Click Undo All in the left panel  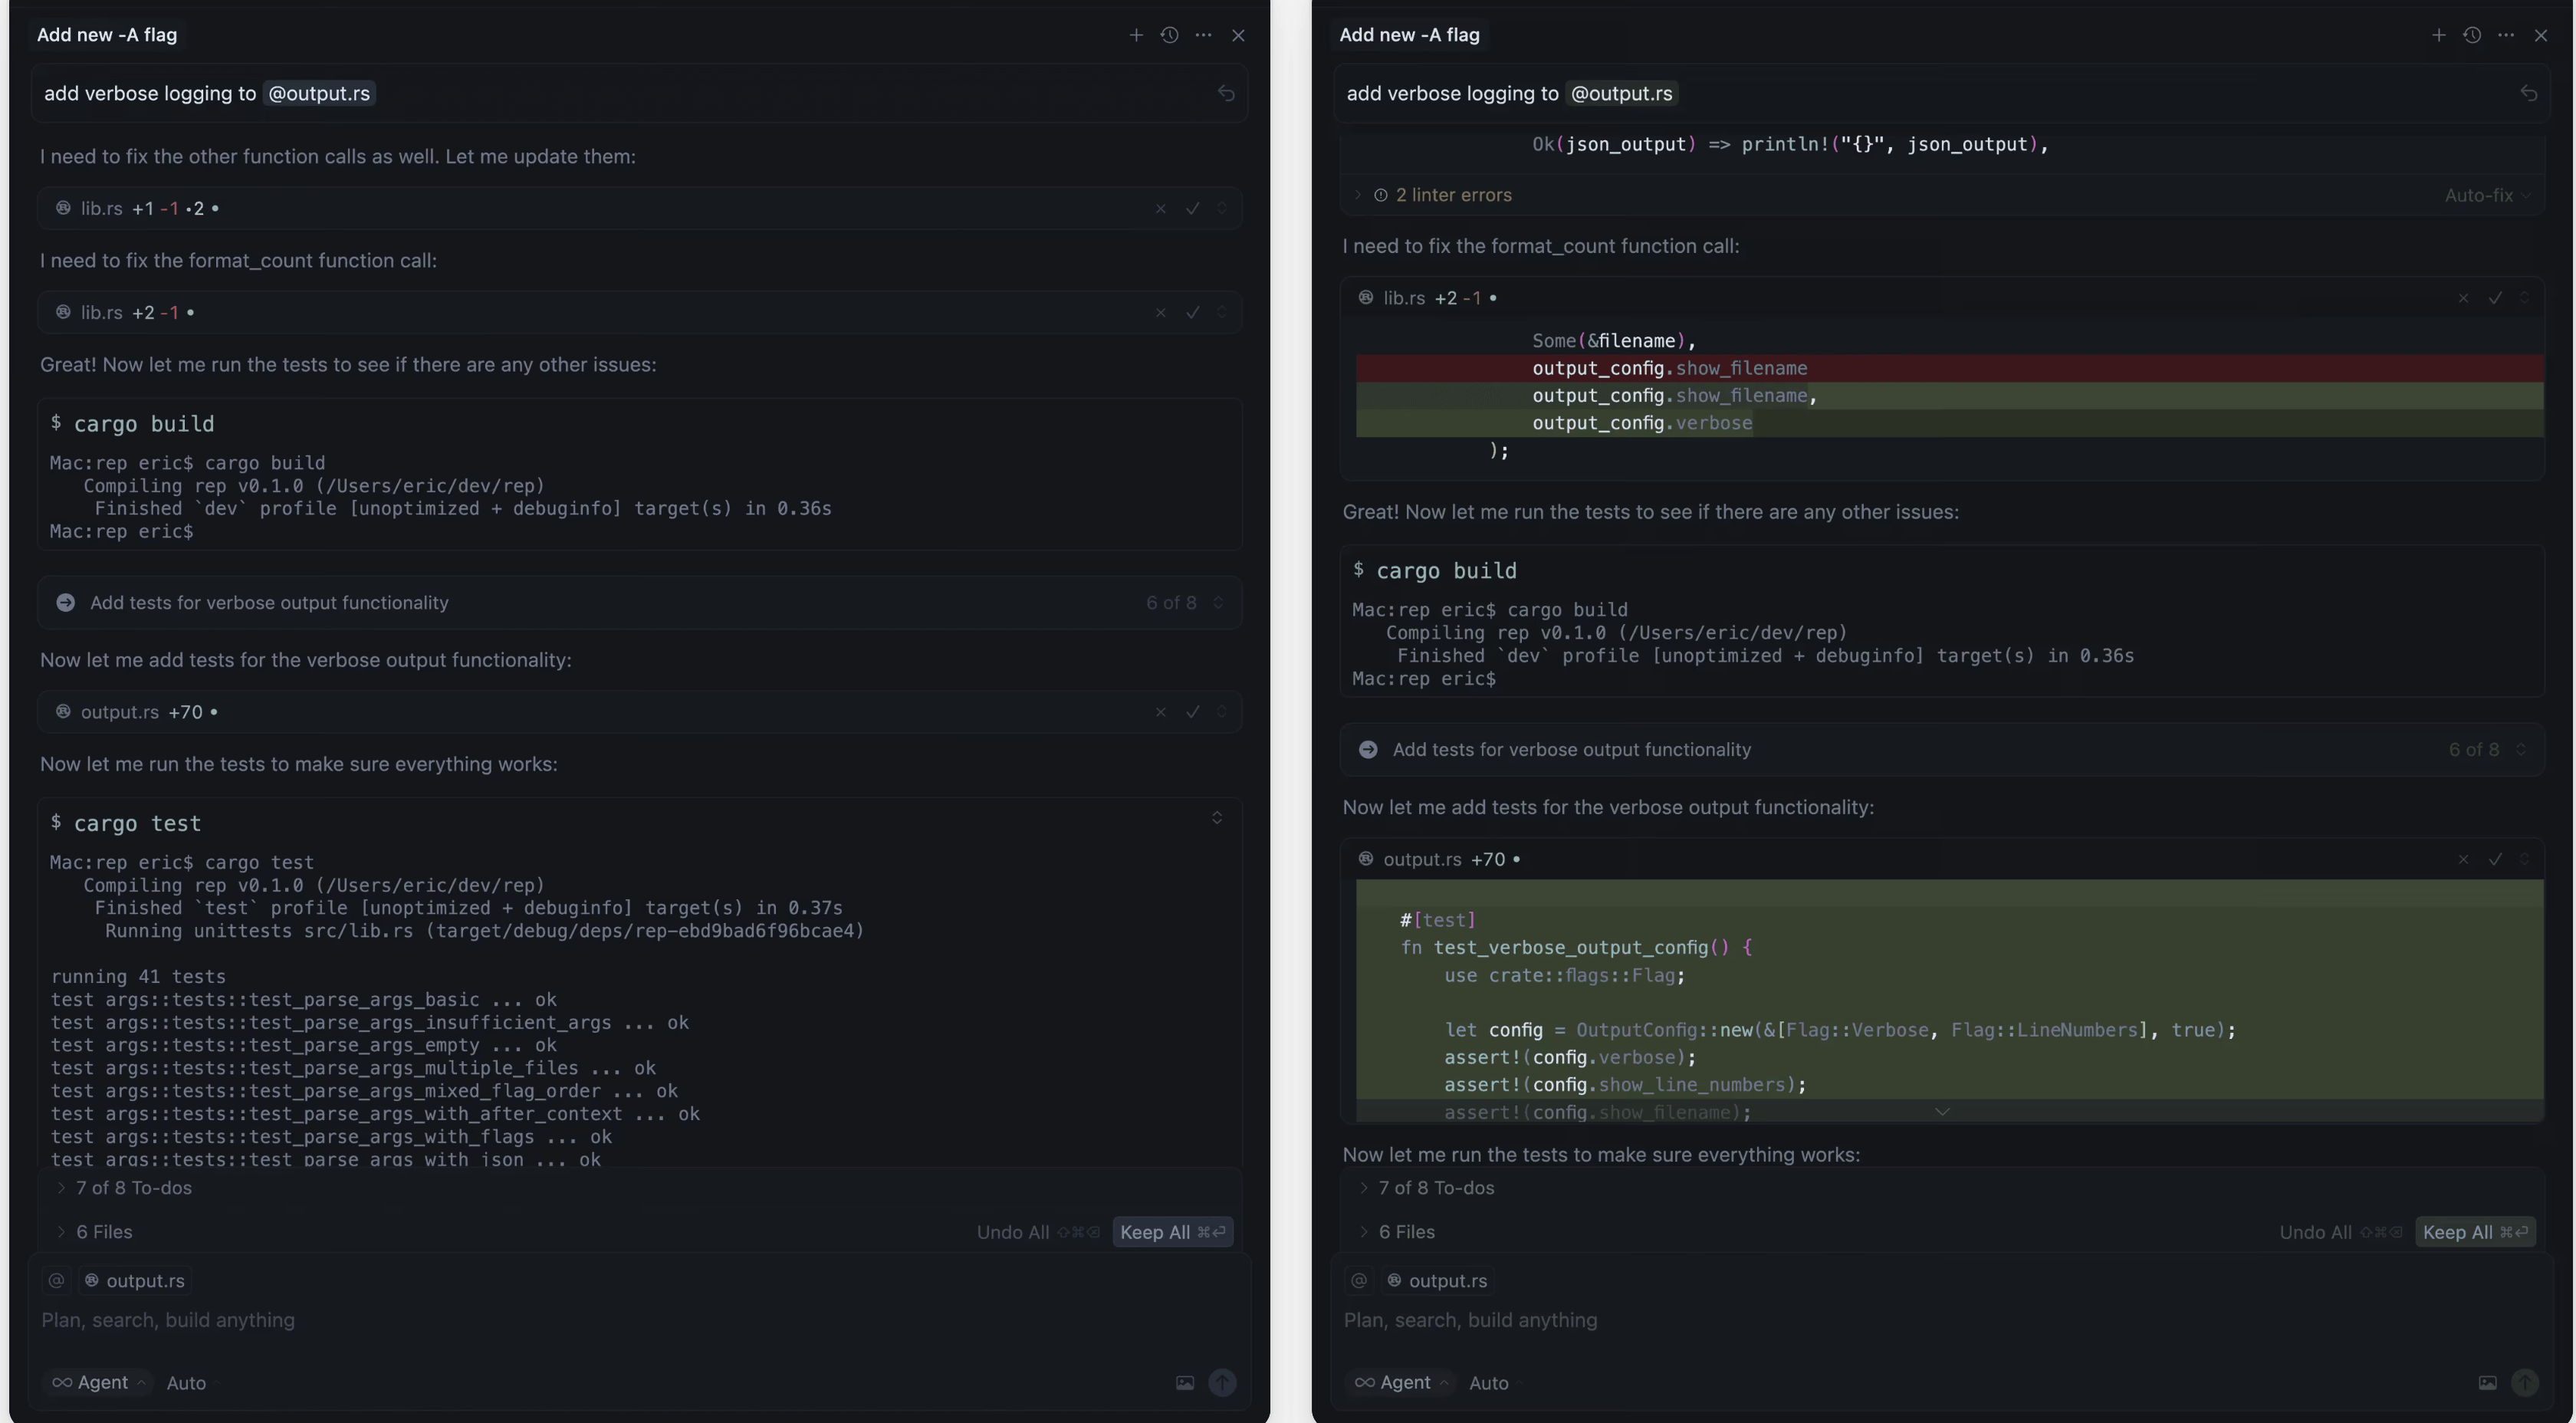pos(1038,1233)
